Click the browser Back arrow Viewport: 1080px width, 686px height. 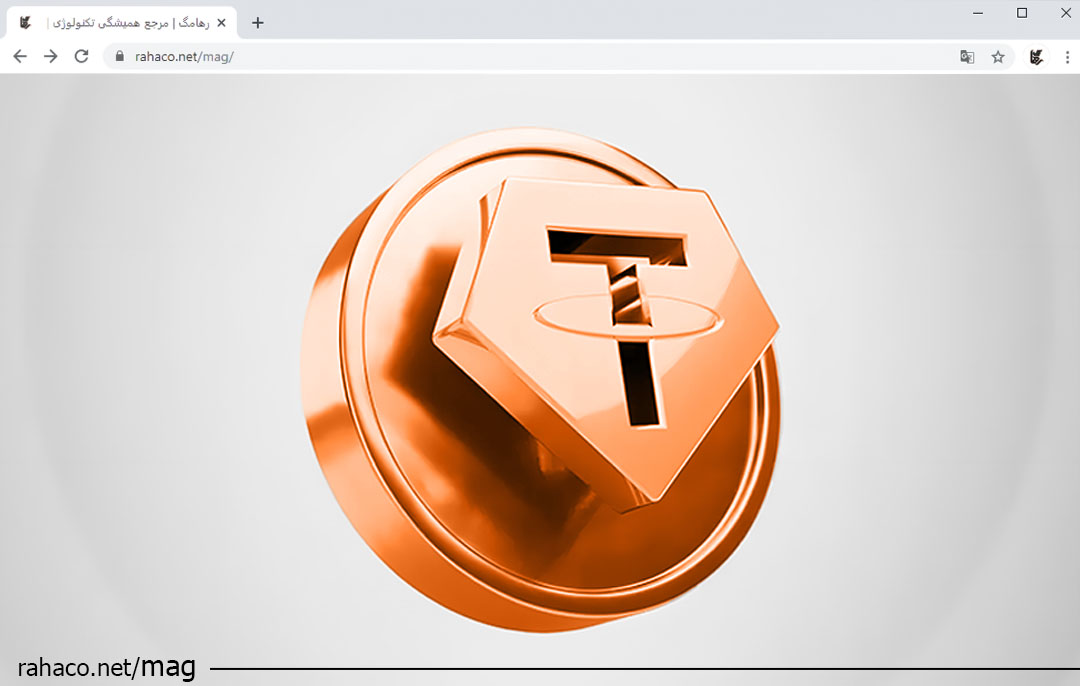coord(20,57)
